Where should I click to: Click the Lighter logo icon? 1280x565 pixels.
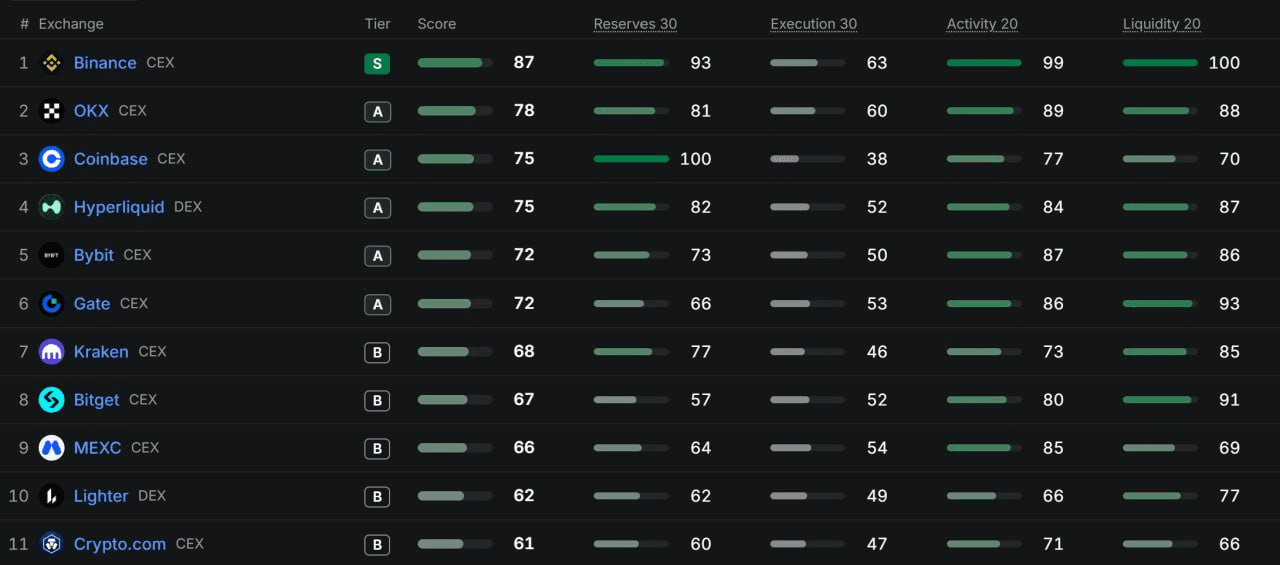(x=51, y=496)
